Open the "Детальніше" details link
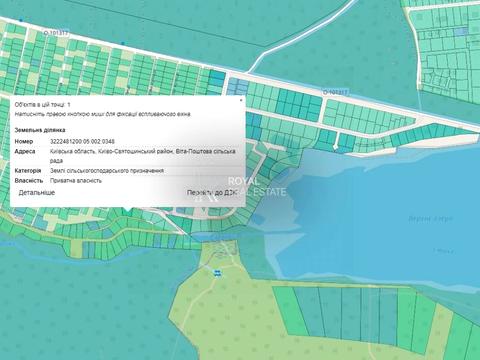Viewport: 480px width, 360px height. click(37, 193)
